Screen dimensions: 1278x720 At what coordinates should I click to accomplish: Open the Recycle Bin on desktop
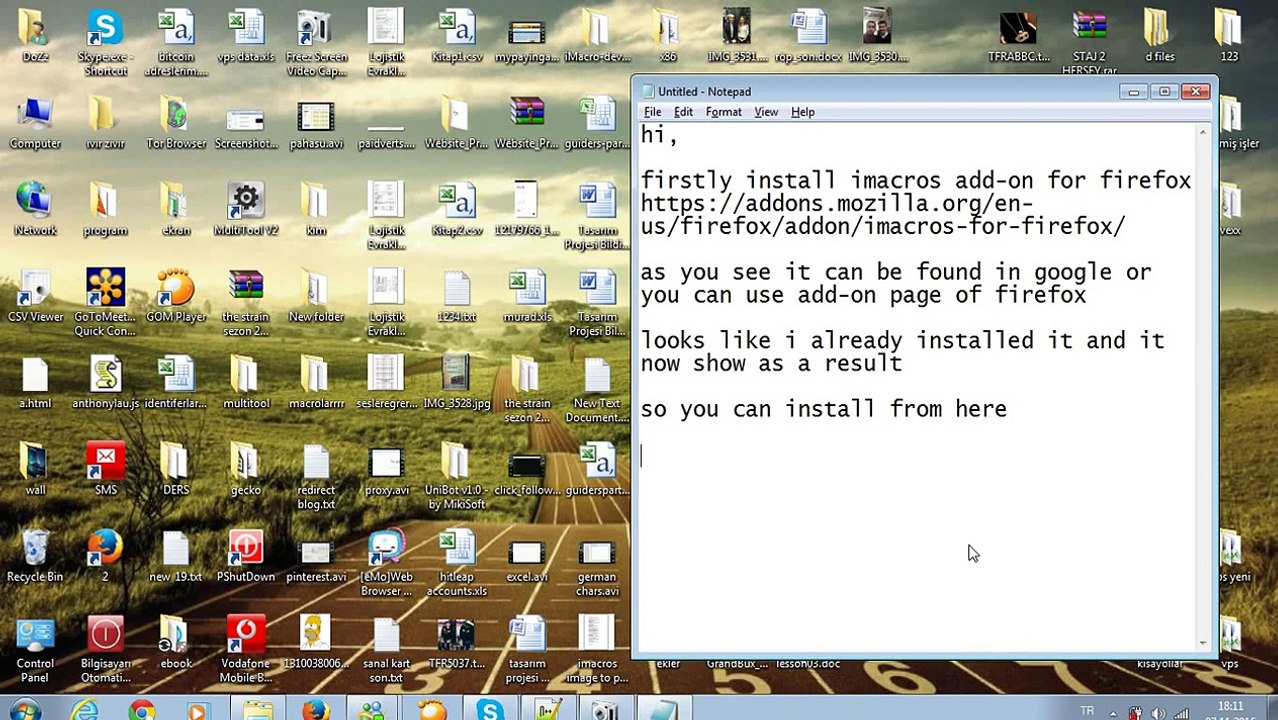35,557
